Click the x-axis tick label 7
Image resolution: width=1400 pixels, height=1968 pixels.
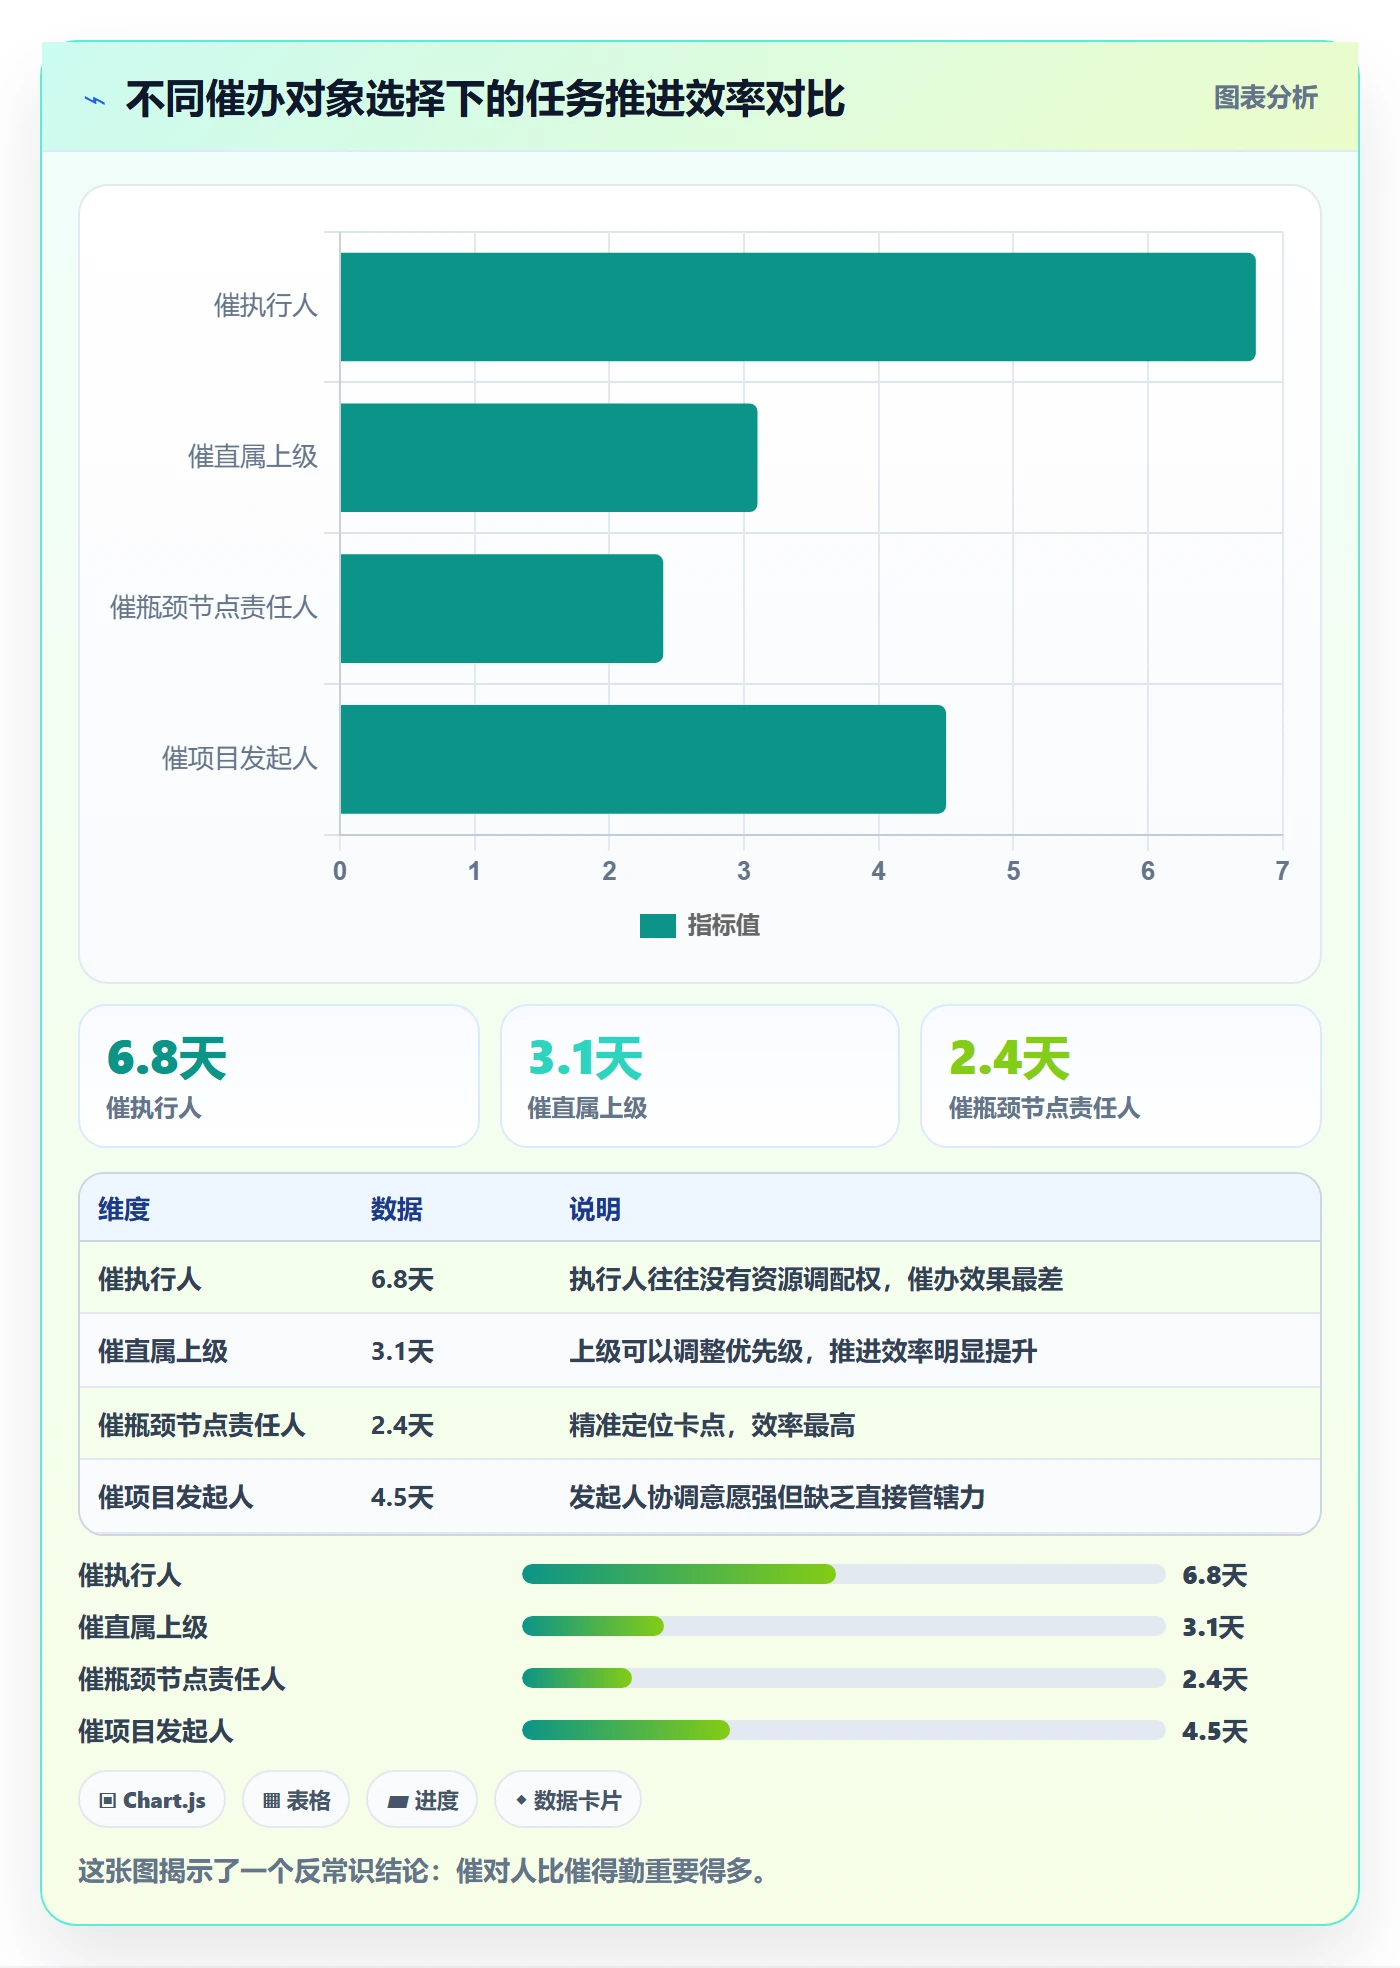coord(1282,871)
